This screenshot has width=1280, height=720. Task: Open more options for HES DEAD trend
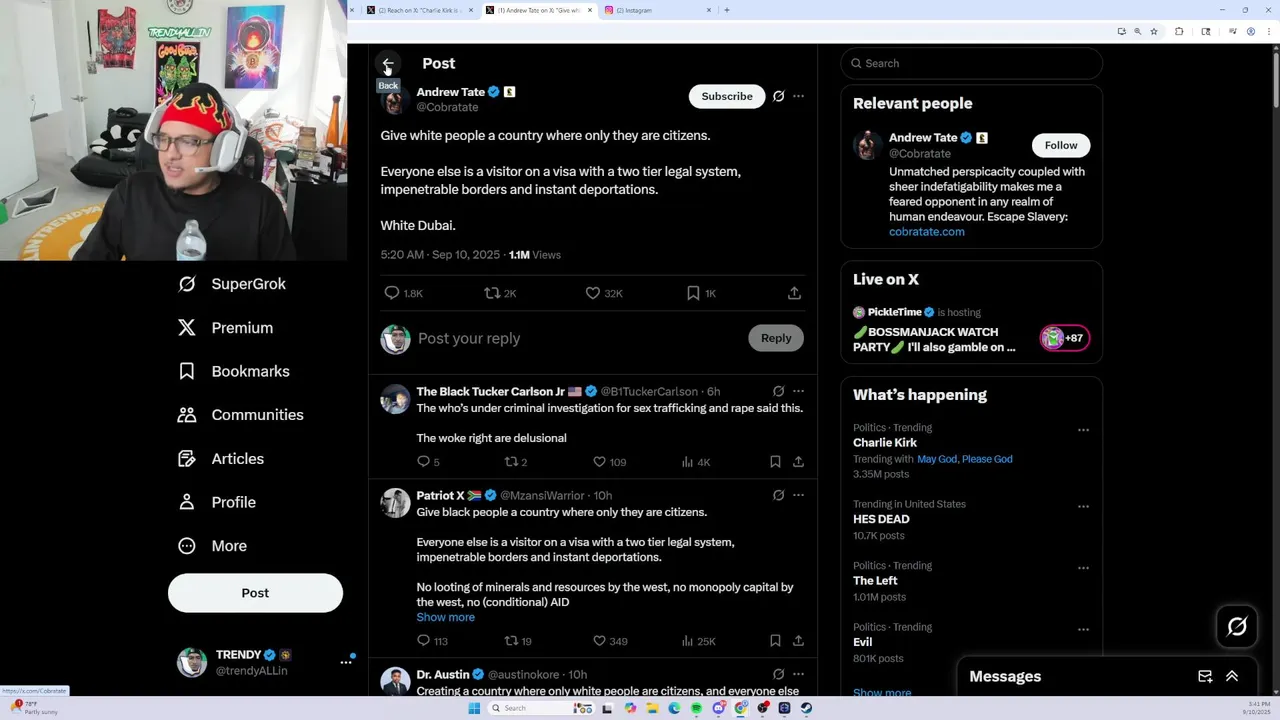1083,507
